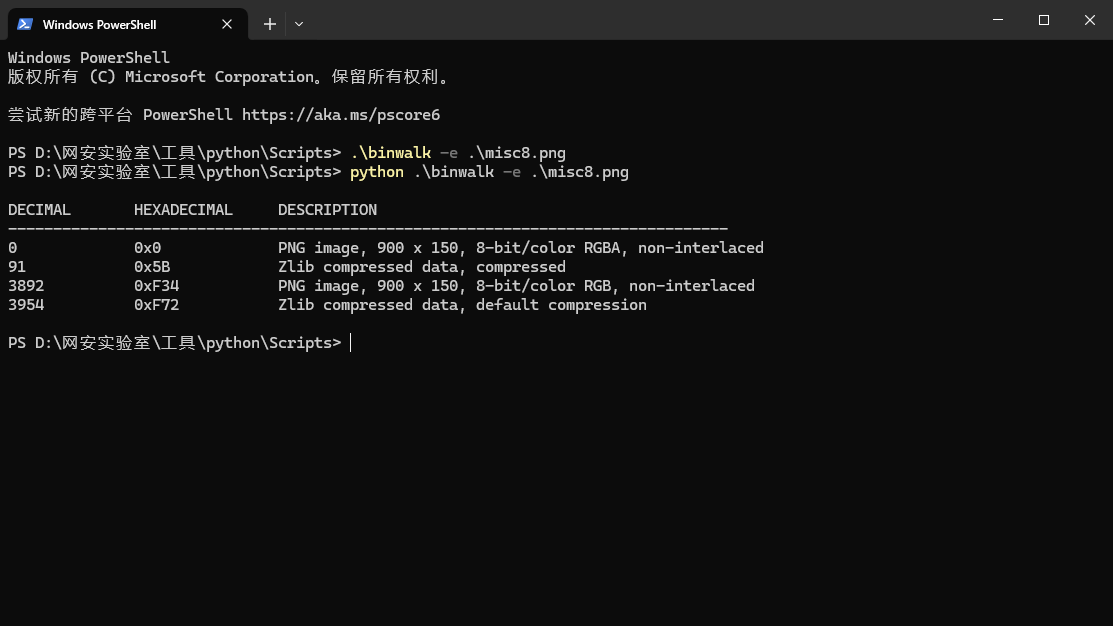The height and width of the screenshot is (626, 1113).
Task: Click hexadecimal value 0xF72
Action: 156,305
